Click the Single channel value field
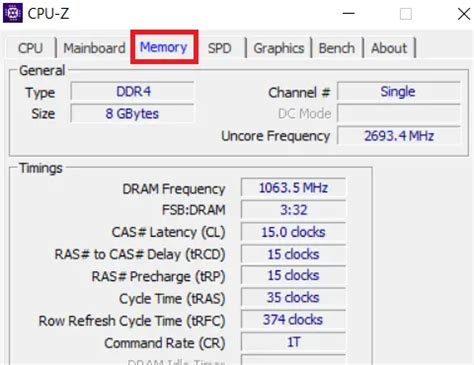This screenshot has height=365, width=474. pos(398,91)
